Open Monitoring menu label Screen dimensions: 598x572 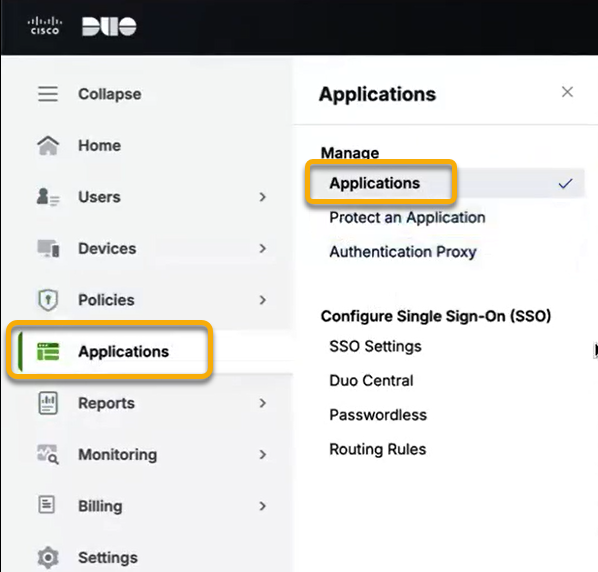[117, 455]
